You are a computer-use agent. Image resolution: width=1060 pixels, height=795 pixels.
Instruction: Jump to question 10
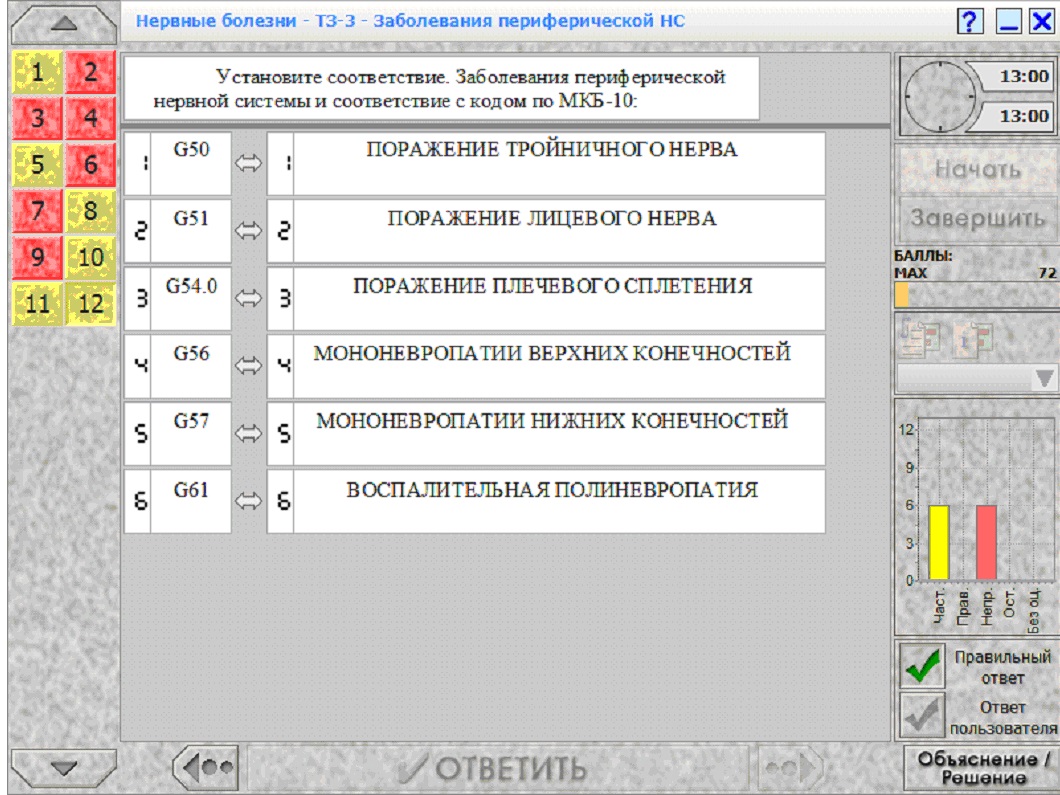pyautogui.click(x=91, y=257)
